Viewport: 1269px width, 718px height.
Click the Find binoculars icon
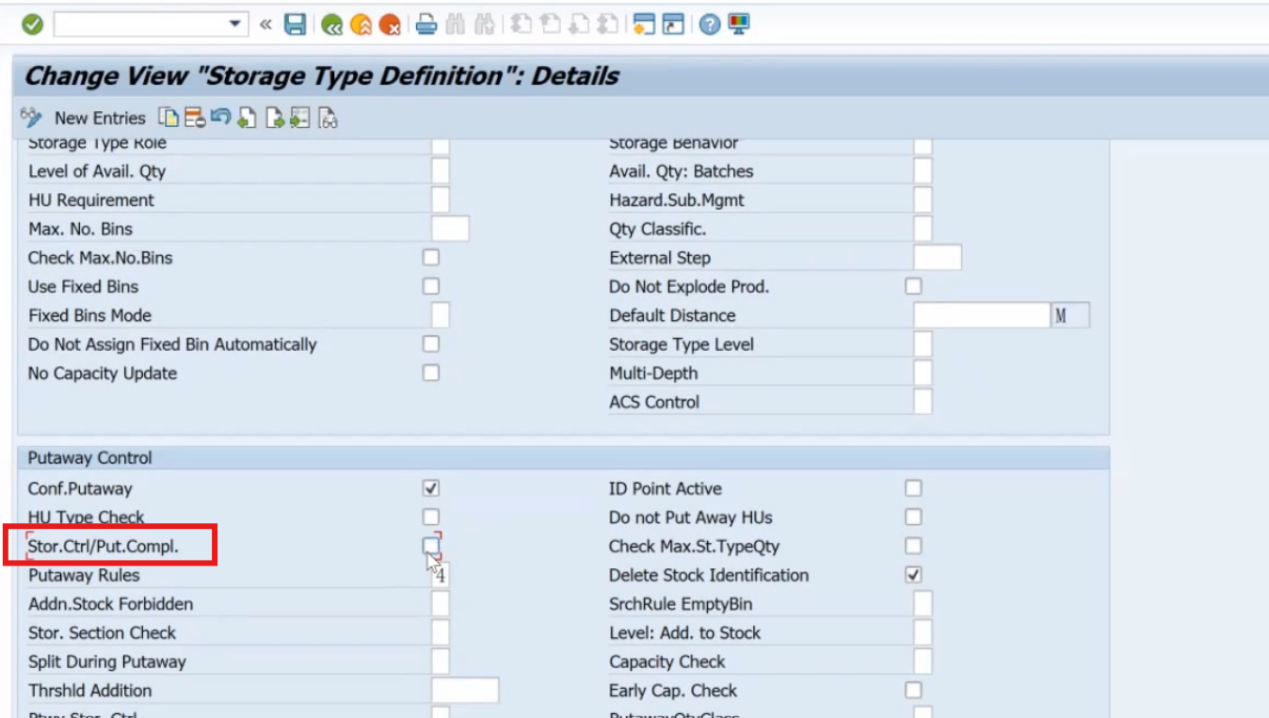[x=456, y=24]
